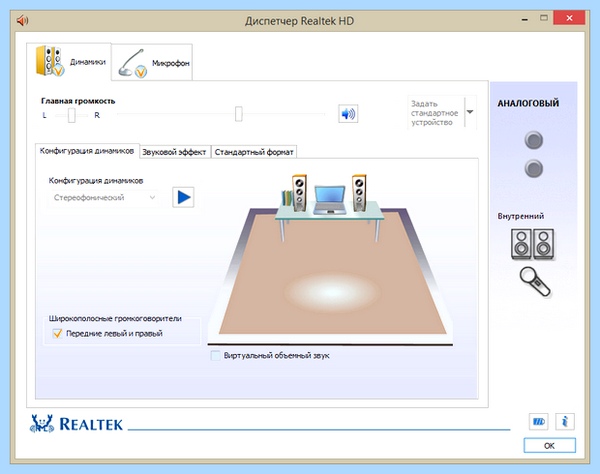The image size is (600, 474).
Task: Adjust the L-R balance slider handle
Action: click(x=72, y=115)
